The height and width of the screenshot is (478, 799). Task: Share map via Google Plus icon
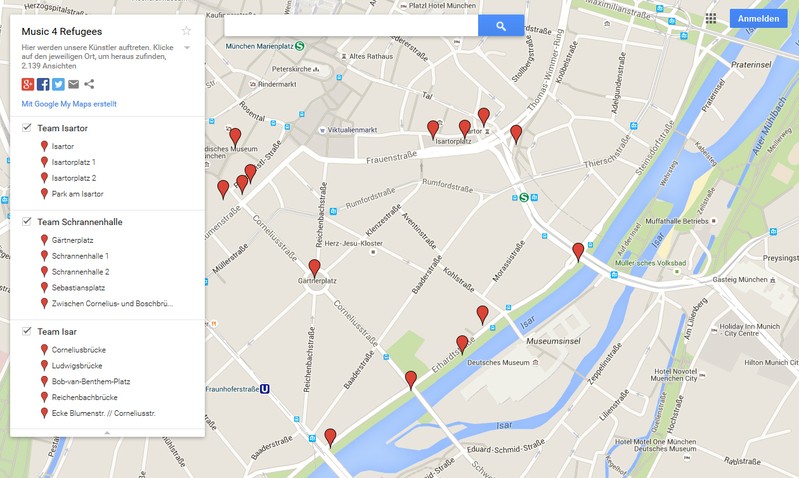(28, 84)
